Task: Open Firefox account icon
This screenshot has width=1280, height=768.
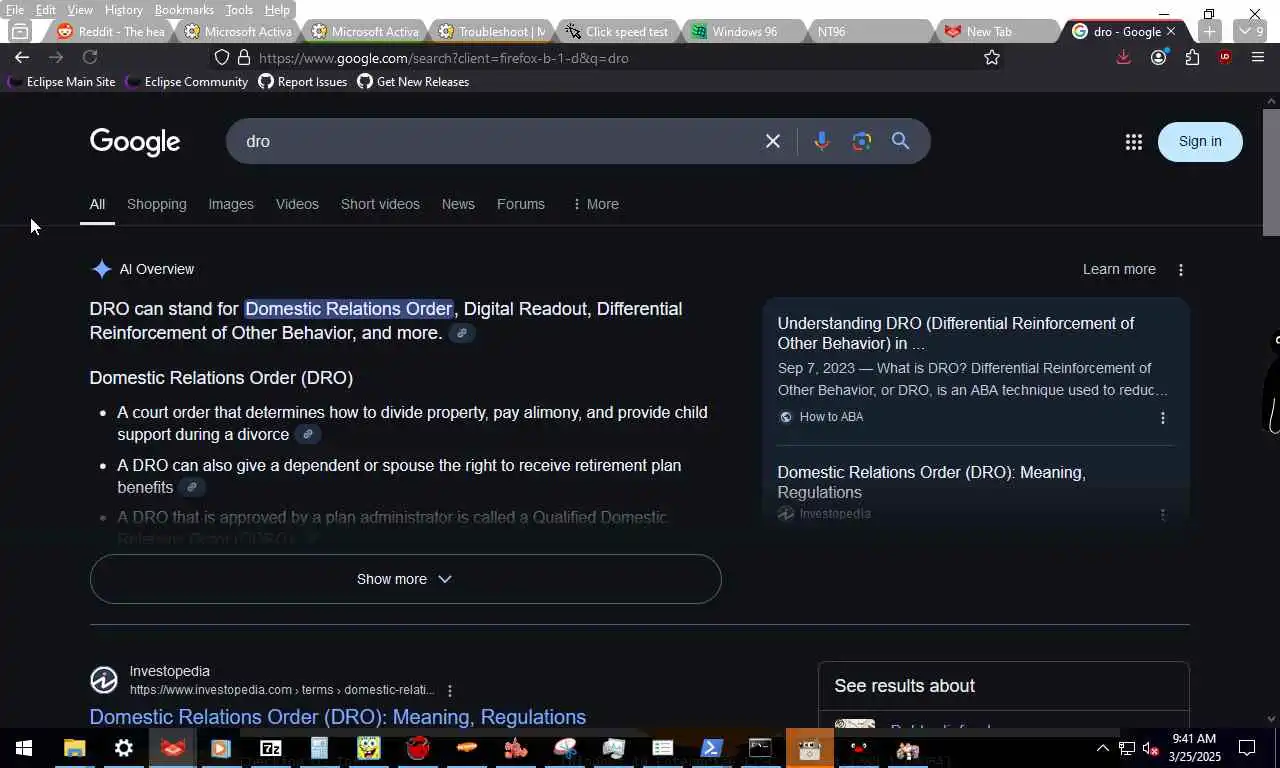Action: (1158, 58)
